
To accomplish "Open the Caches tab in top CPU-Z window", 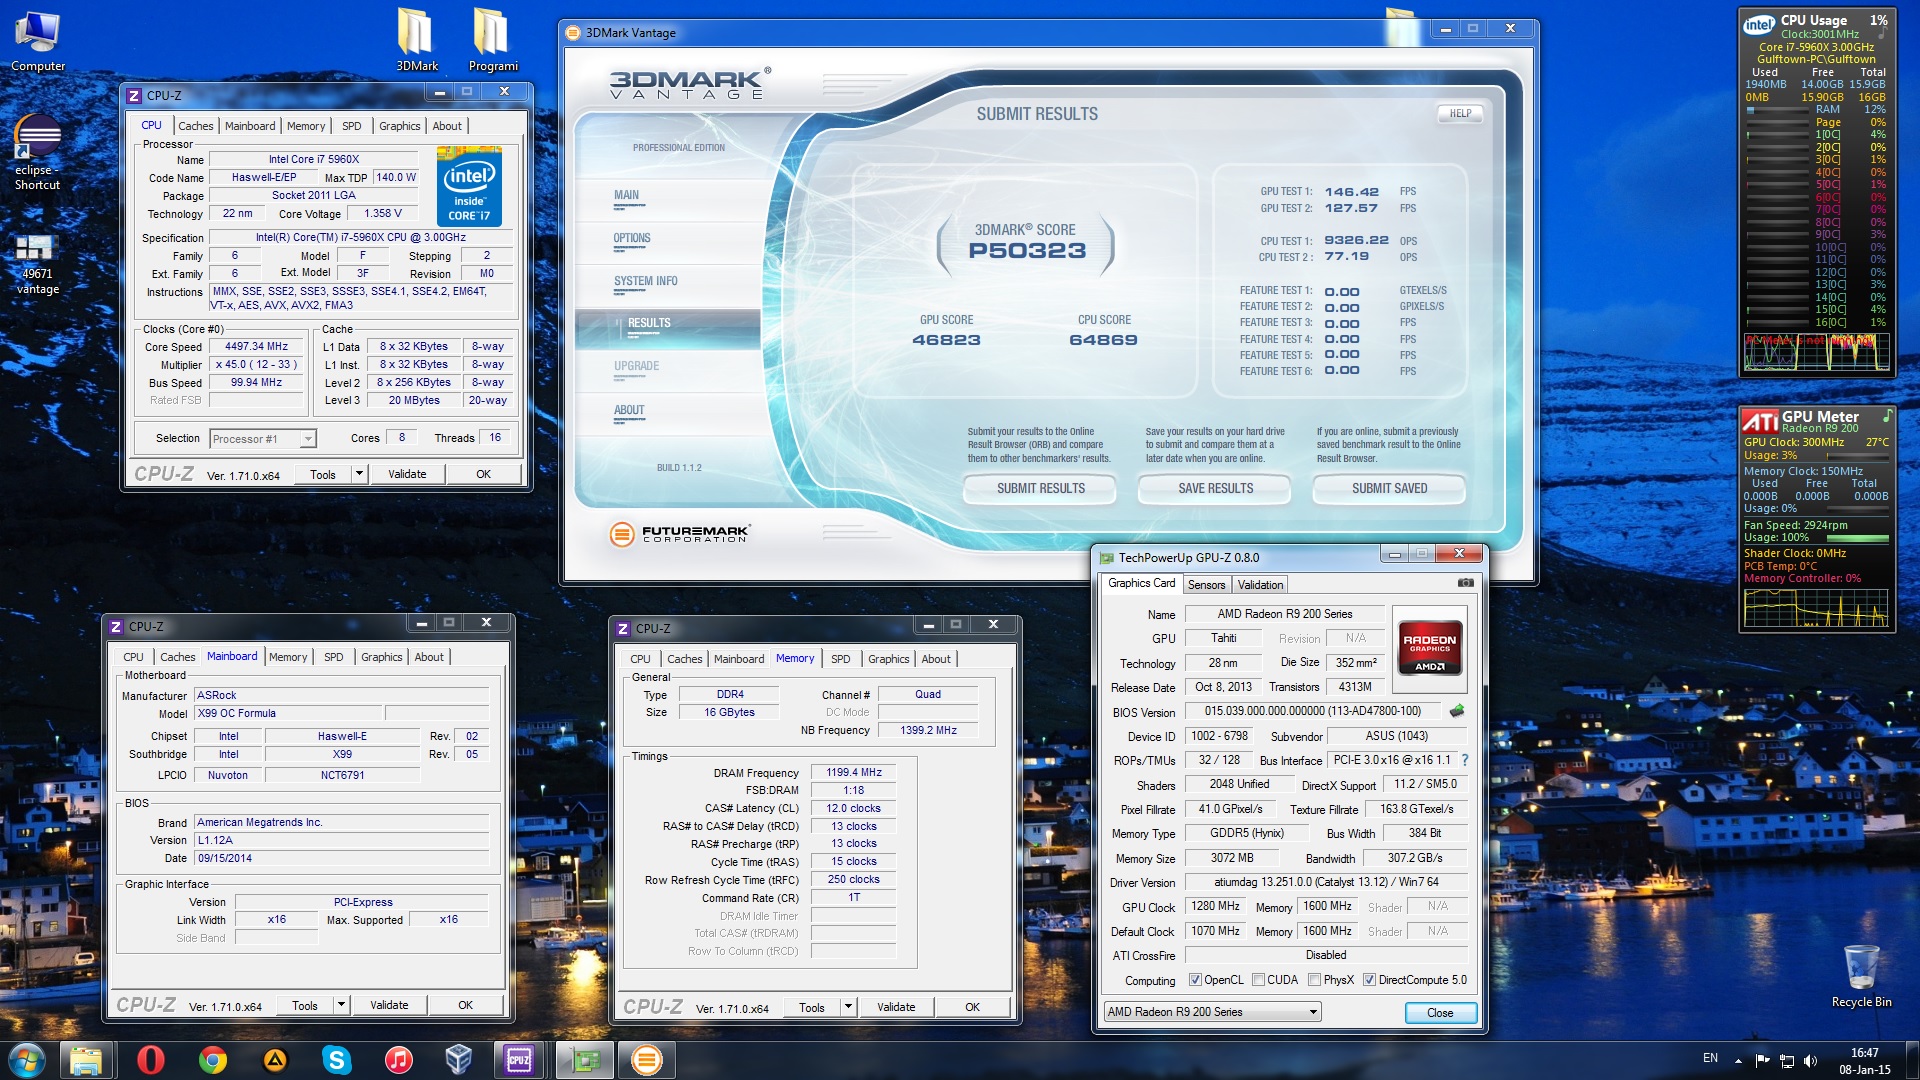I will click(x=195, y=126).
